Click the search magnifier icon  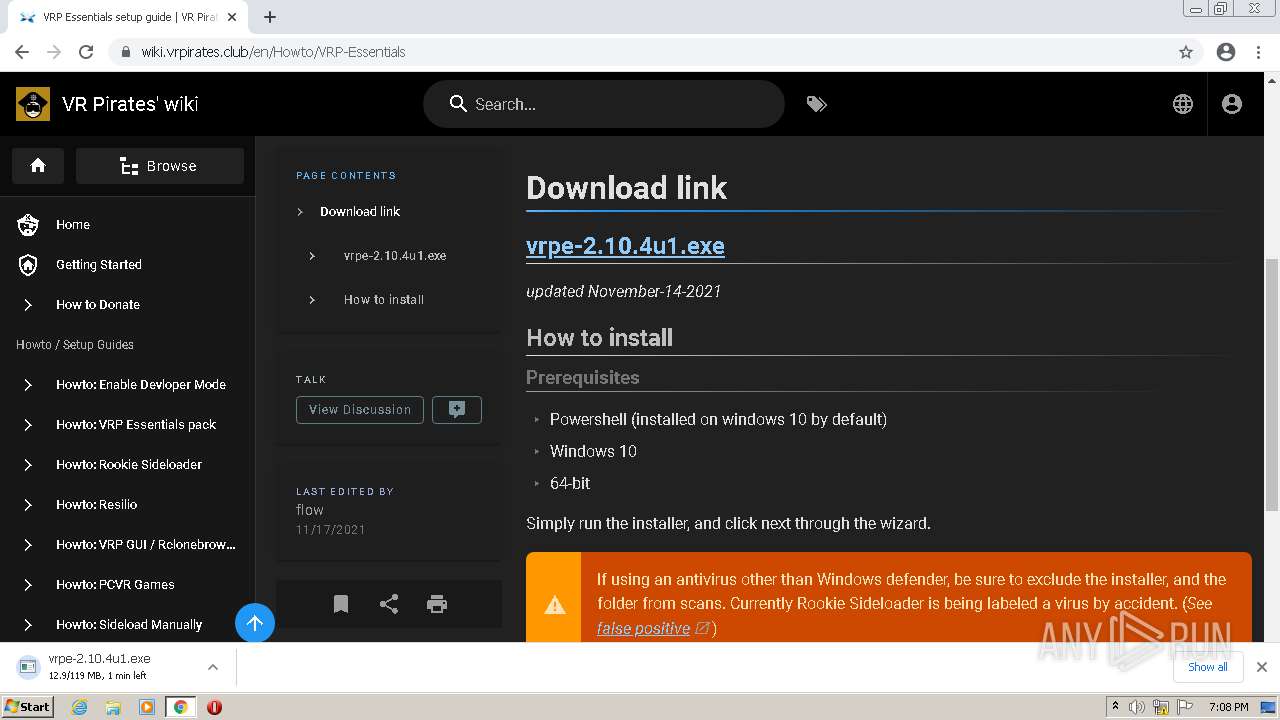[x=458, y=104]
